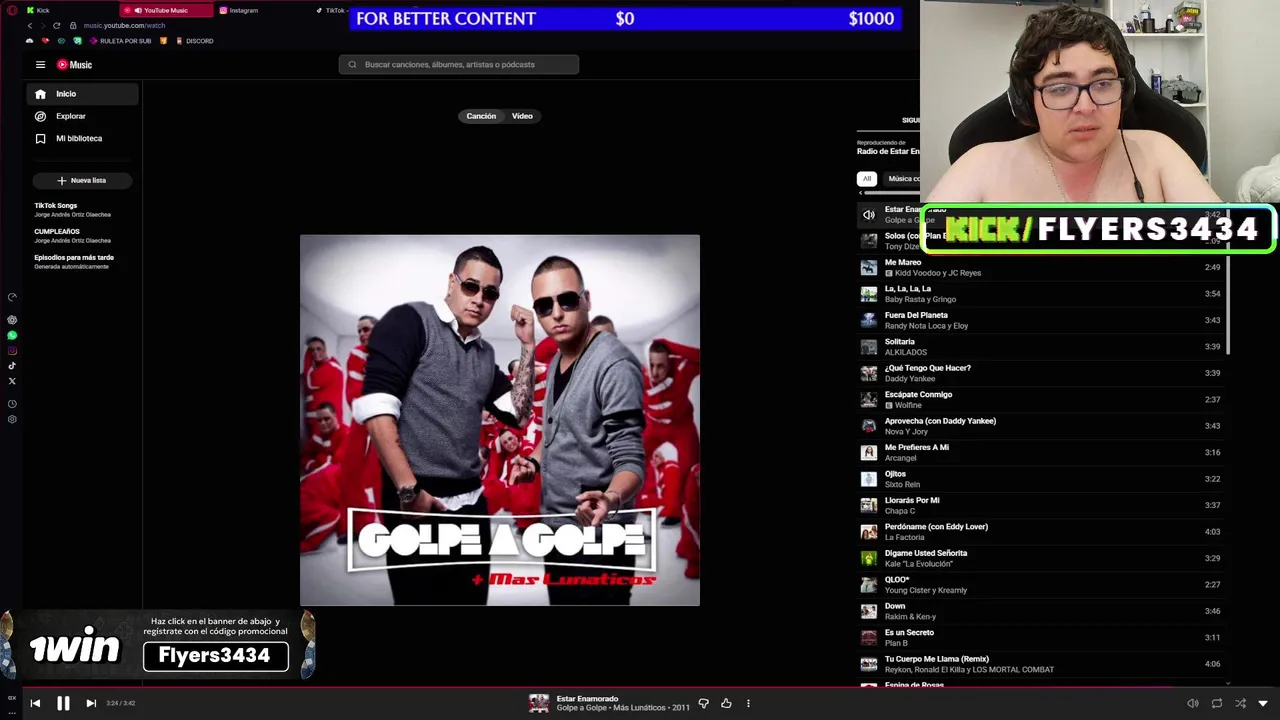Open the TikTok sidebar icon
1280x720 pixels.
[12, 366]
